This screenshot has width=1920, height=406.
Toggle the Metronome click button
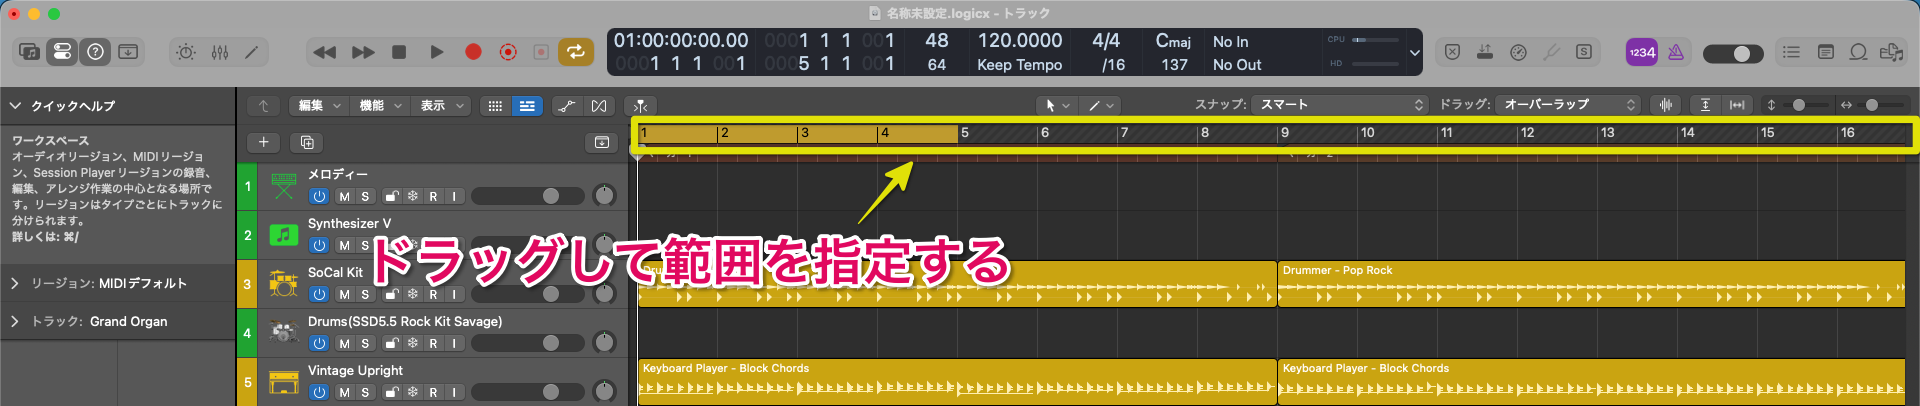1676,52
